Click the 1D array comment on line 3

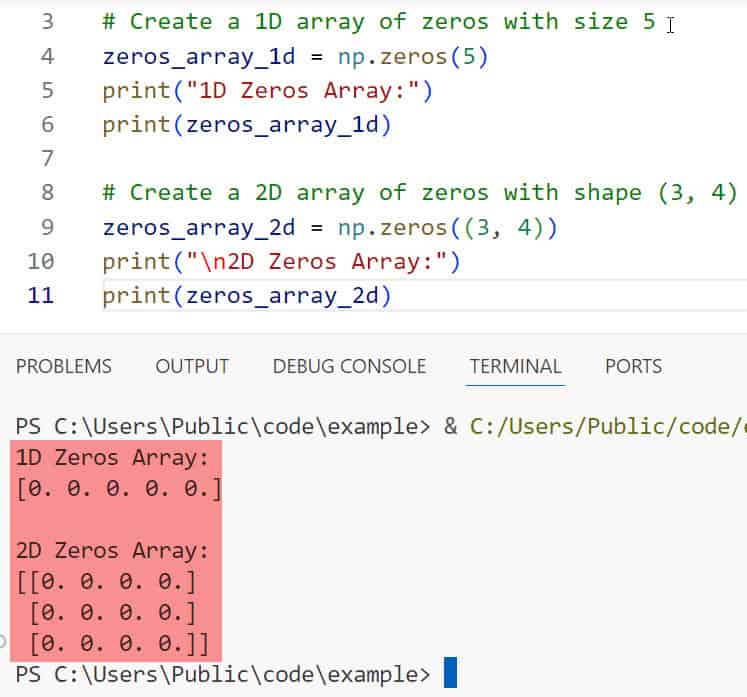[x=378, y=21]
